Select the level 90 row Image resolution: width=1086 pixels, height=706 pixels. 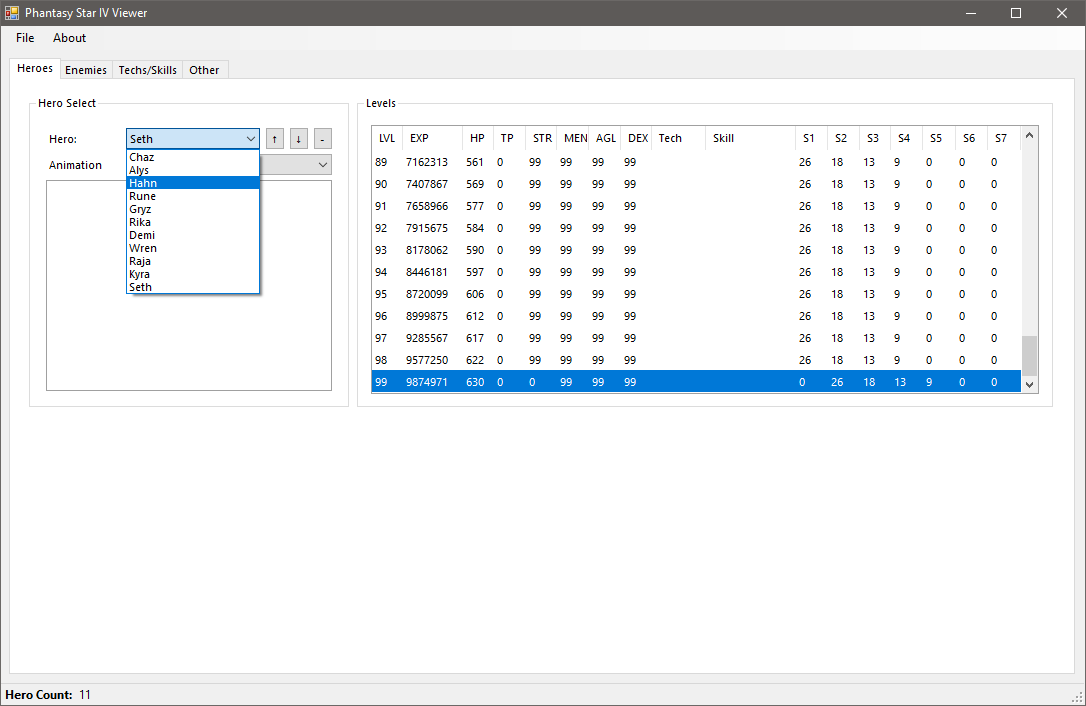696,184
